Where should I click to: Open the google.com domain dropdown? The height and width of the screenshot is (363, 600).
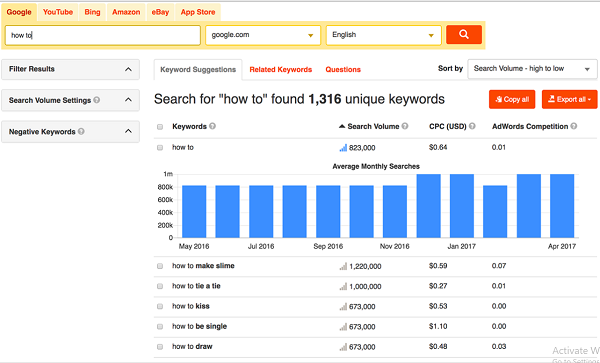263,35
